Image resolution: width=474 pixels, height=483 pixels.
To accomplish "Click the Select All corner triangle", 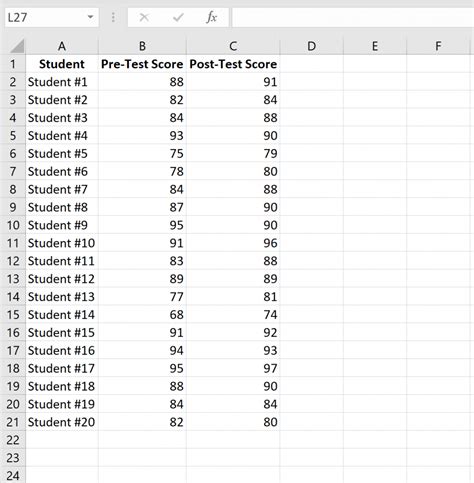I will point(17,46).
